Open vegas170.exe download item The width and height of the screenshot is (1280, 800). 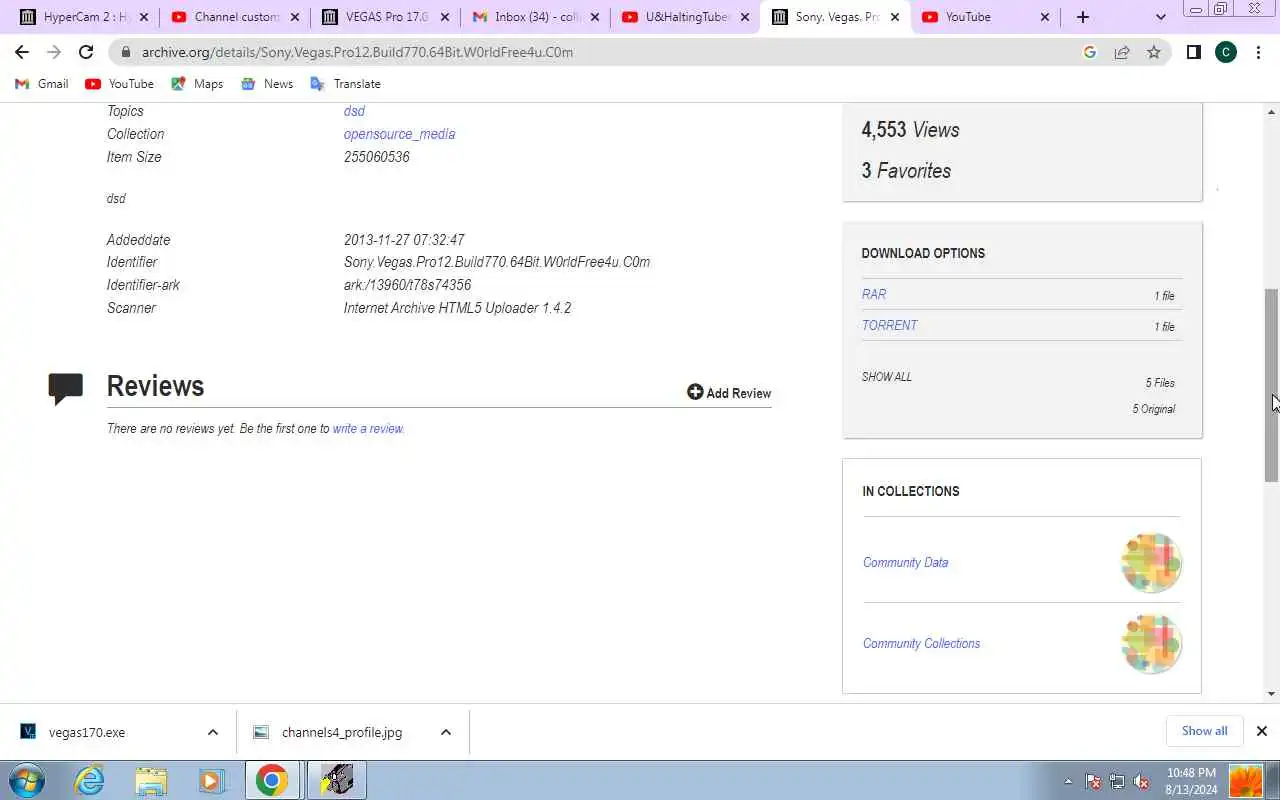click(87, 732)
